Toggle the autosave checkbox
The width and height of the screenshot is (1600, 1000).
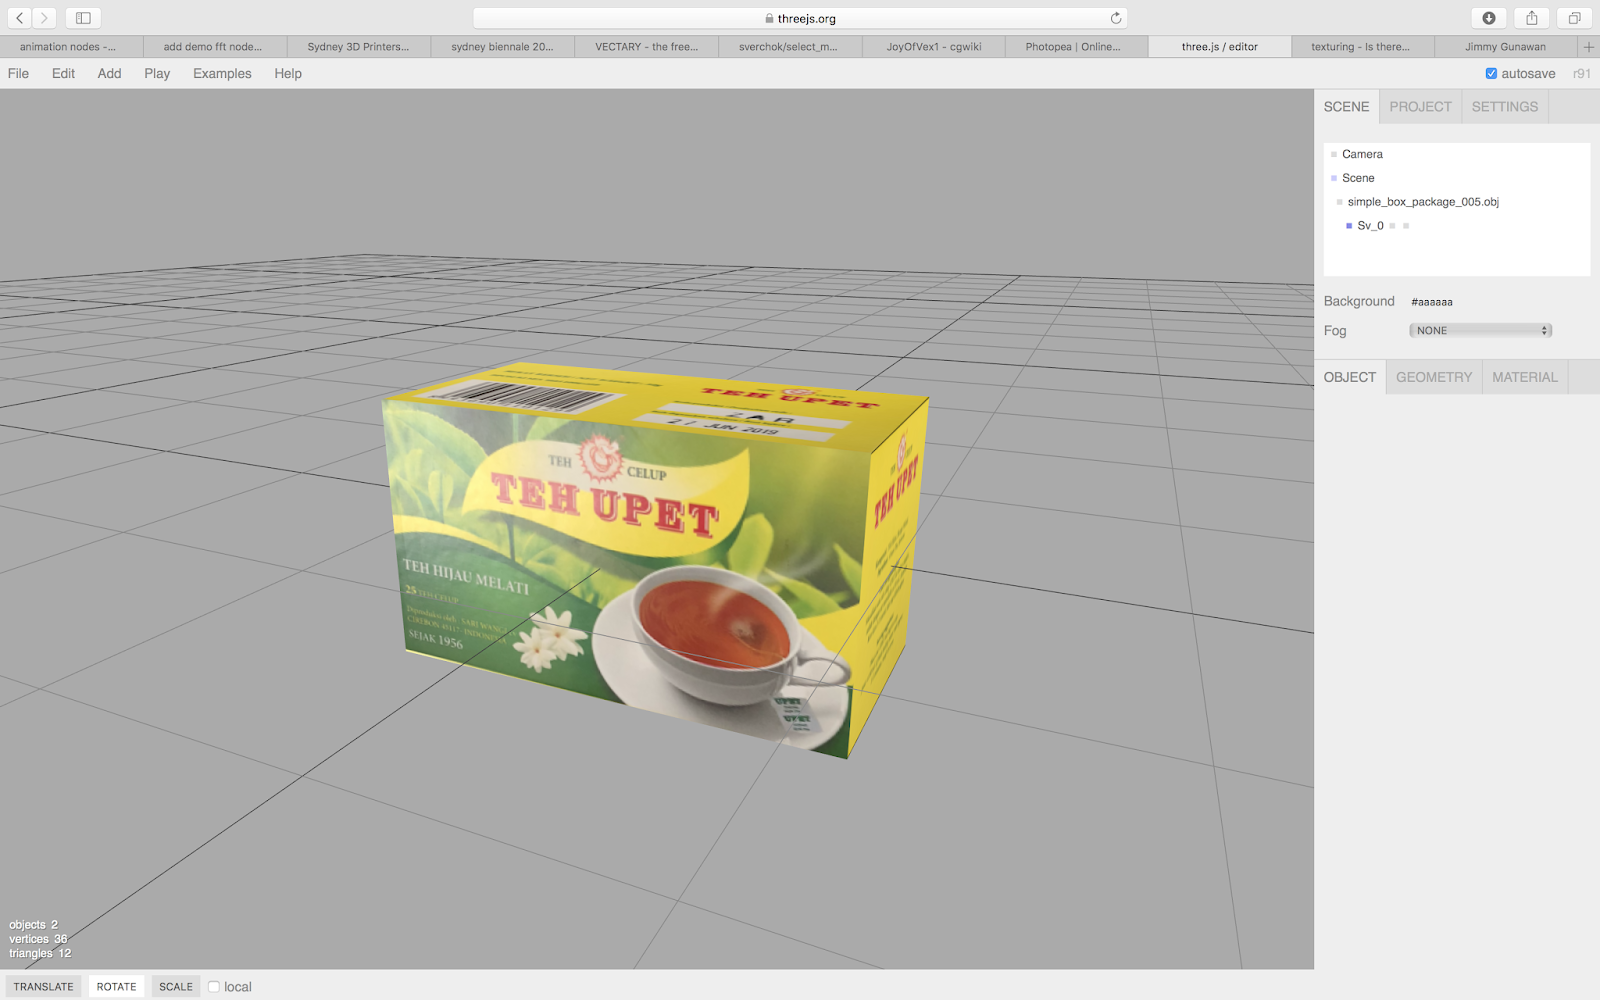(x=1491, y=73)
